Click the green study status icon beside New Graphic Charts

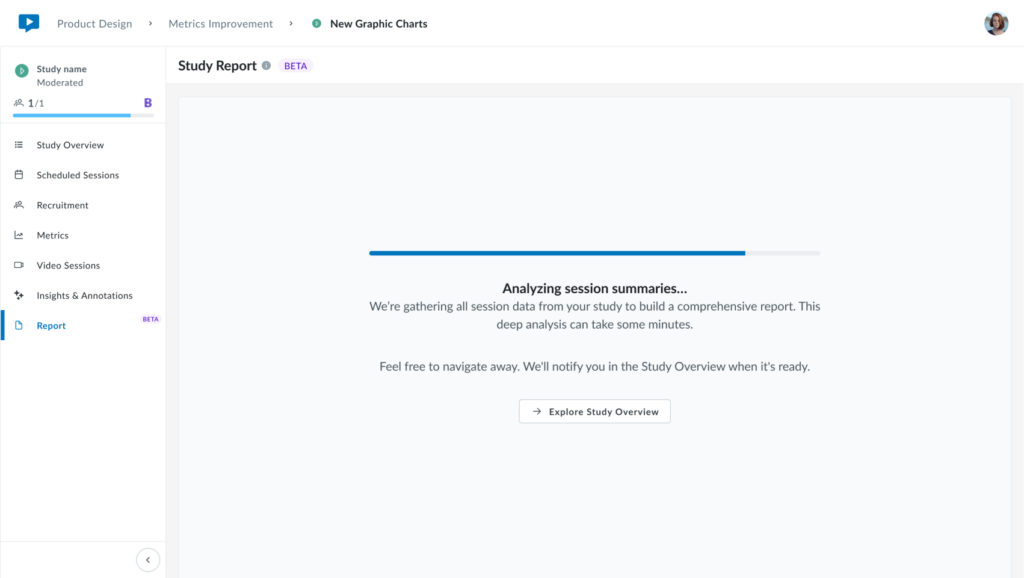point(317,24)
